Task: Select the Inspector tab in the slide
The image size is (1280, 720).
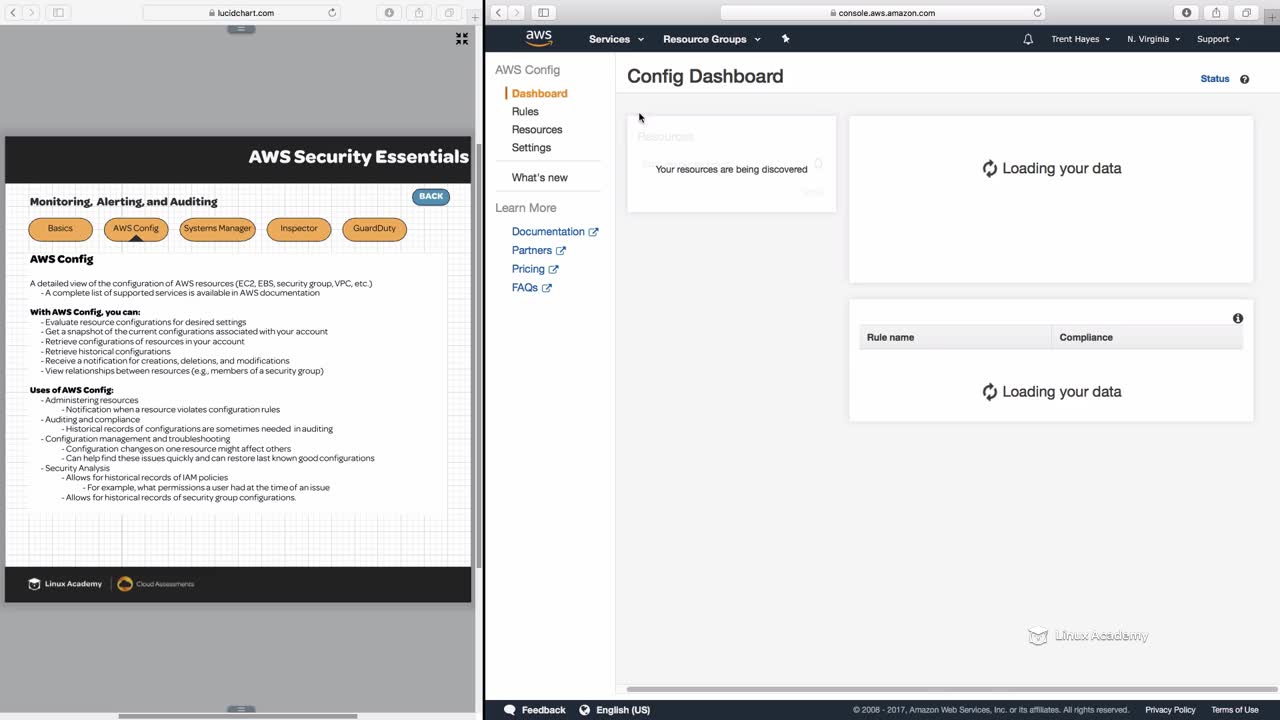Action: (x=299, y=229)
